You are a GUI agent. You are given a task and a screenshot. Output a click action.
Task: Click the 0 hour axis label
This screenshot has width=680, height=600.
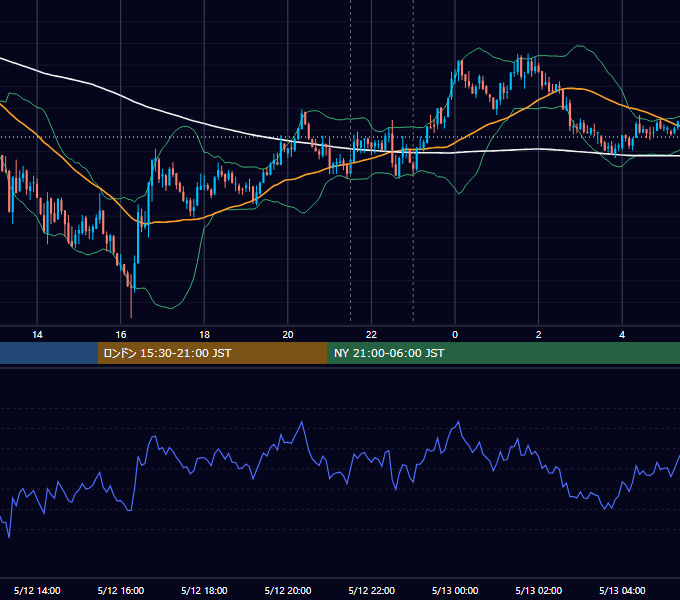[x=455, y=335]
